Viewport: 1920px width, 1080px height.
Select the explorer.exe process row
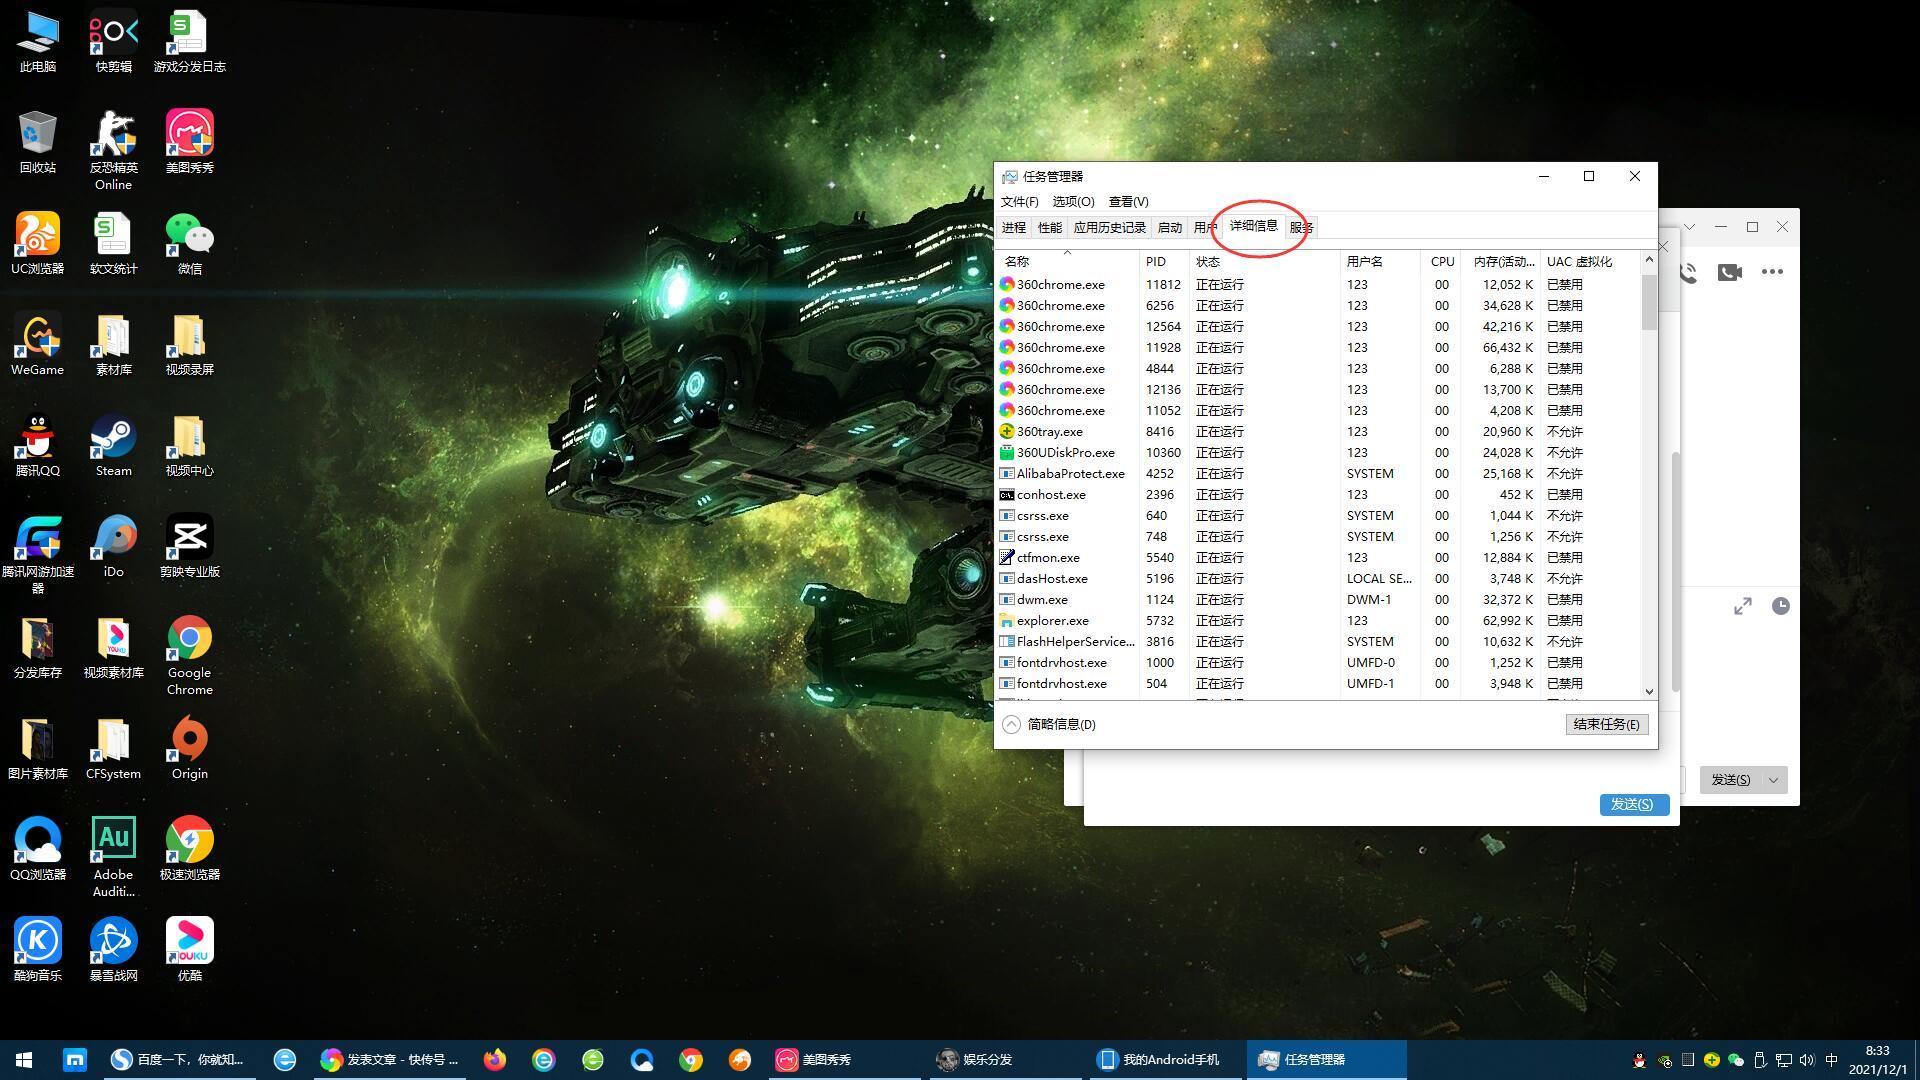[1318, 621]
